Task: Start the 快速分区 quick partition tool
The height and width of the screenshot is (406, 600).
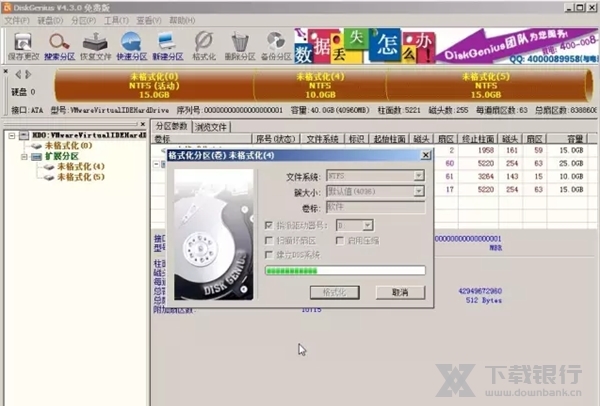Action: point(132,46)
